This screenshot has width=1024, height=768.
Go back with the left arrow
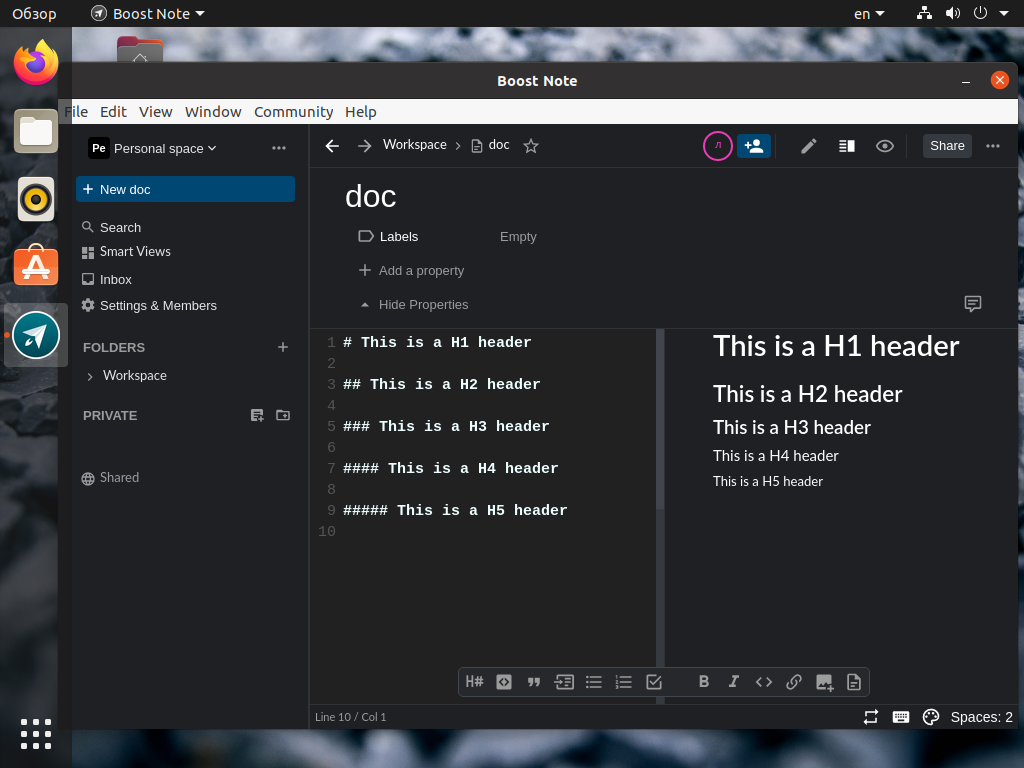[x=332, y=146]
